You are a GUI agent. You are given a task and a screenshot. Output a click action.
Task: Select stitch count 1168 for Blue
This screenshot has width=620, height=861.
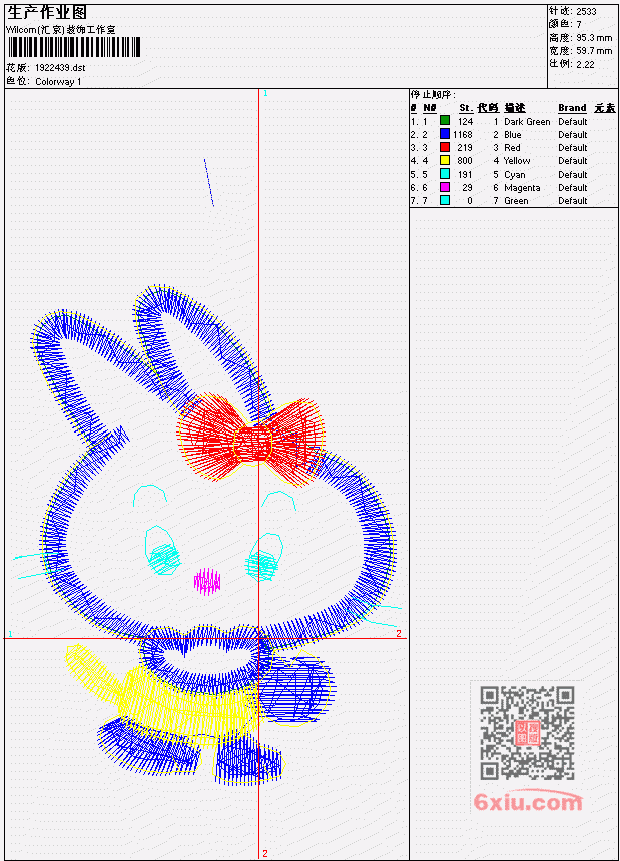tap(462, 135)
